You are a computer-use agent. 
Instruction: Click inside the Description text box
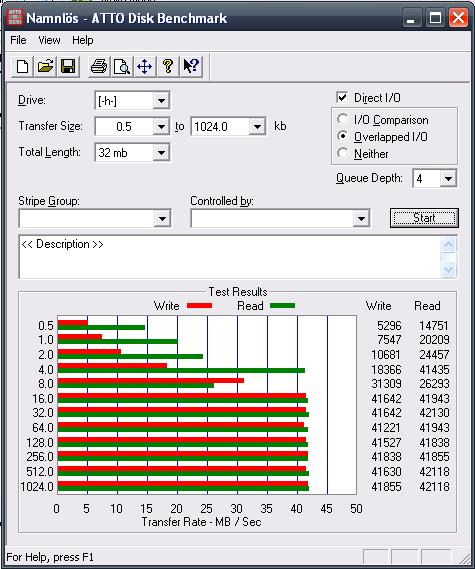click(230, 257)
